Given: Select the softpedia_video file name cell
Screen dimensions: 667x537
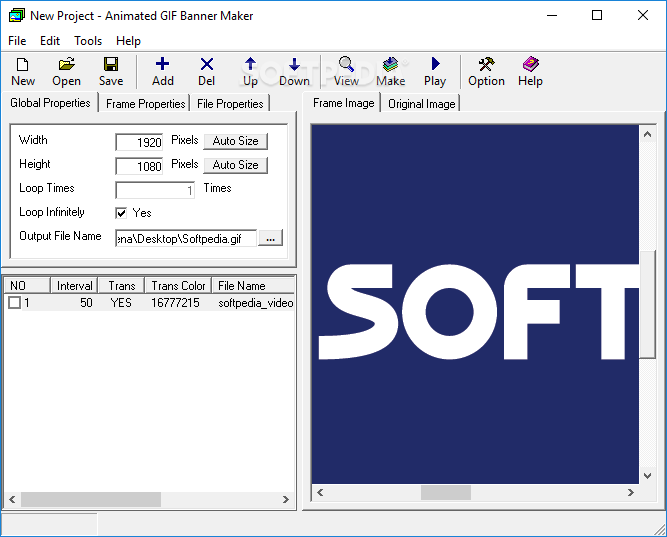Looking at the screenshot, I should pos(256,303).
